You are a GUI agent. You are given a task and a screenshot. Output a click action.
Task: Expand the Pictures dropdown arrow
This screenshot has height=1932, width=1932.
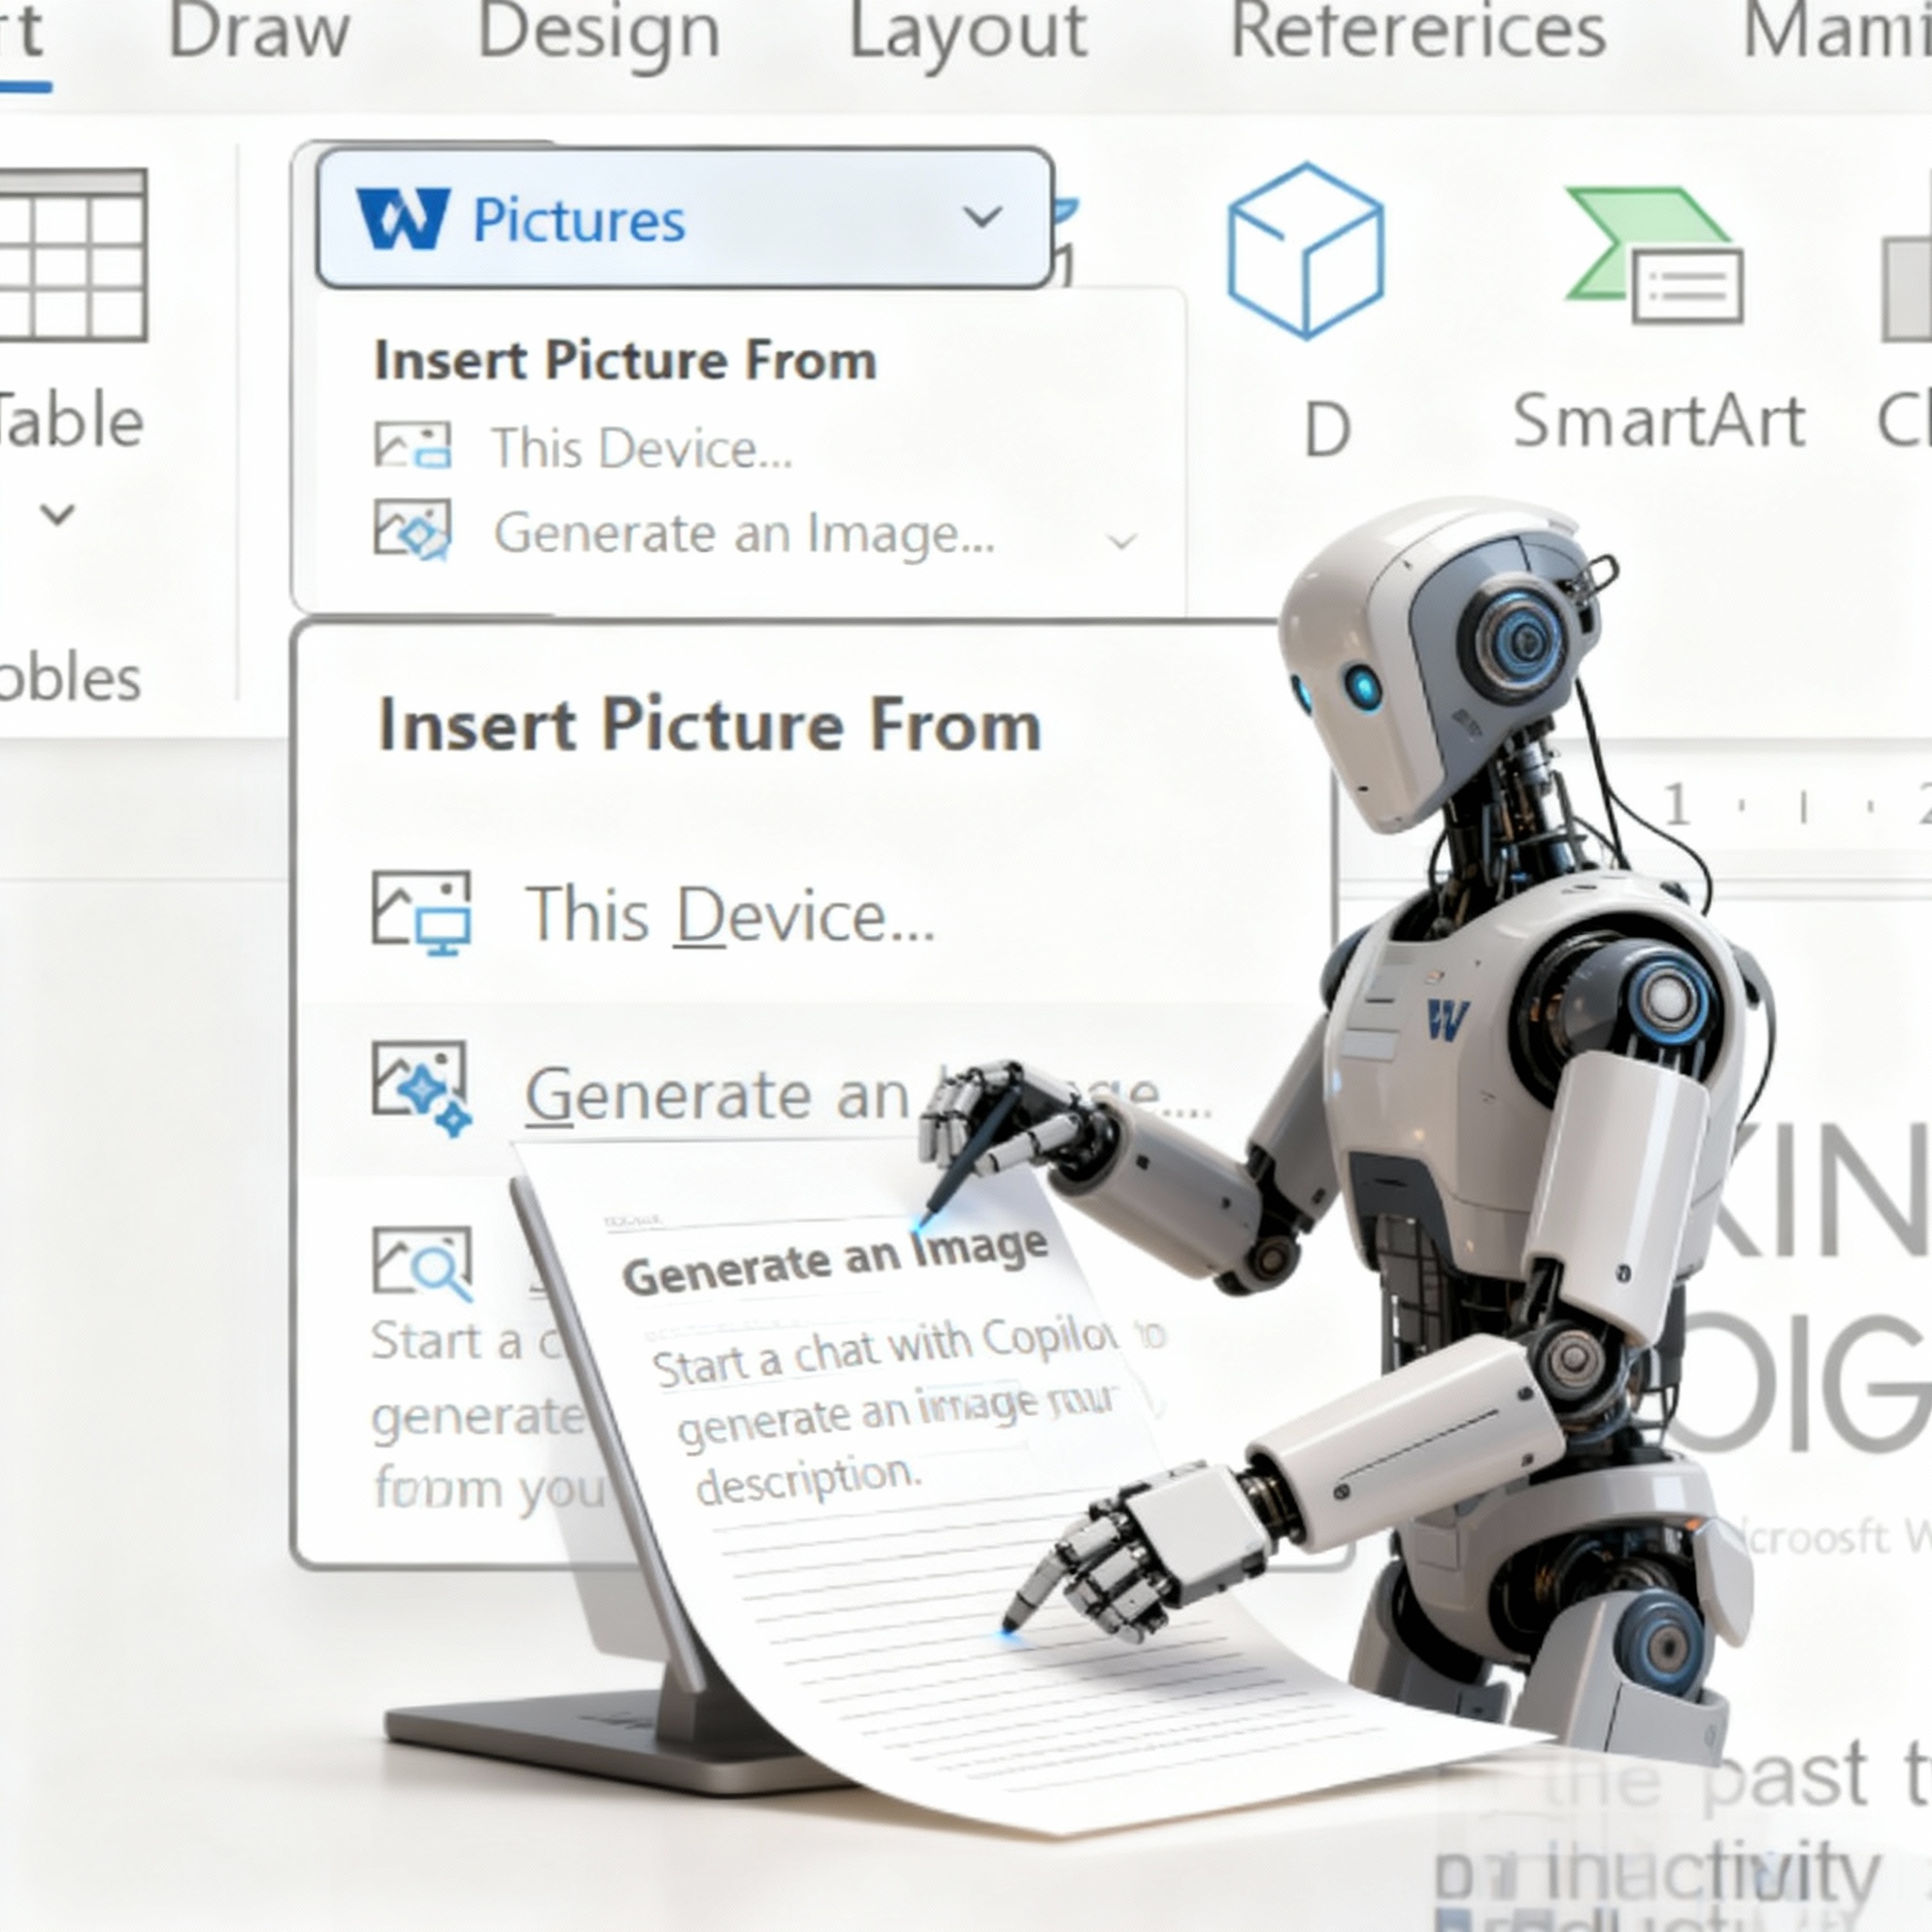[982, 217]
